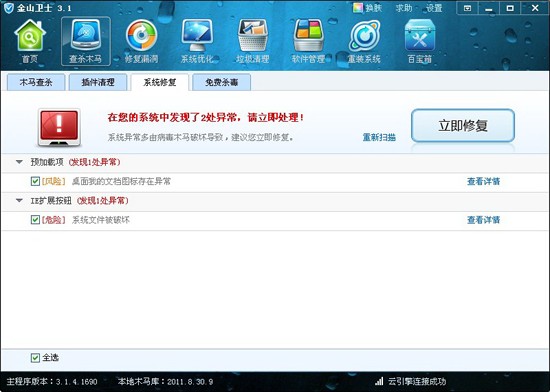550x392 pixels.
Task: Click the 重新扫描 link
Action: [x=379, y=137]
